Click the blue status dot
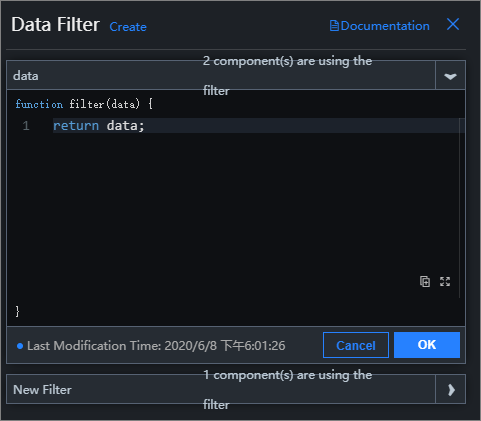Image resolution: width=481 pixels, height=421 pixels. 20,346
